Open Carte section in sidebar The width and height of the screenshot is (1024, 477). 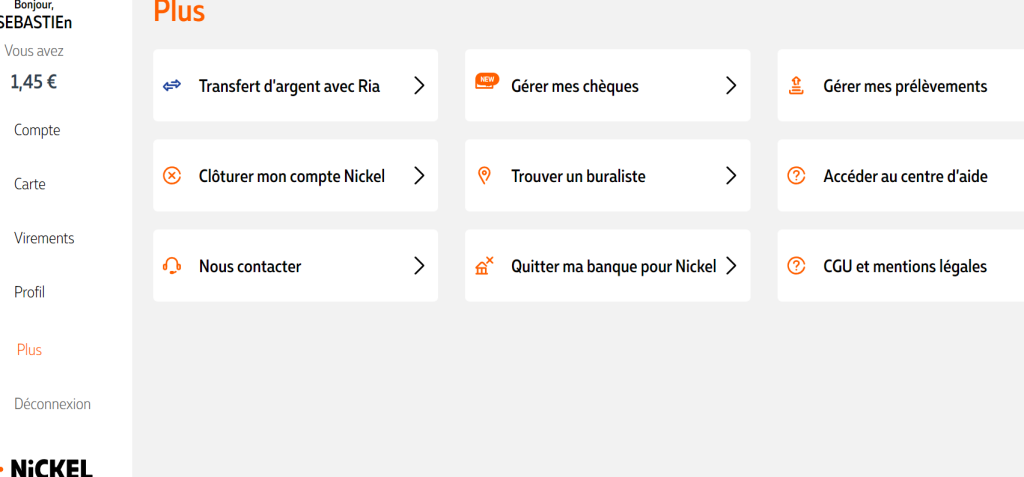point(29,184)
